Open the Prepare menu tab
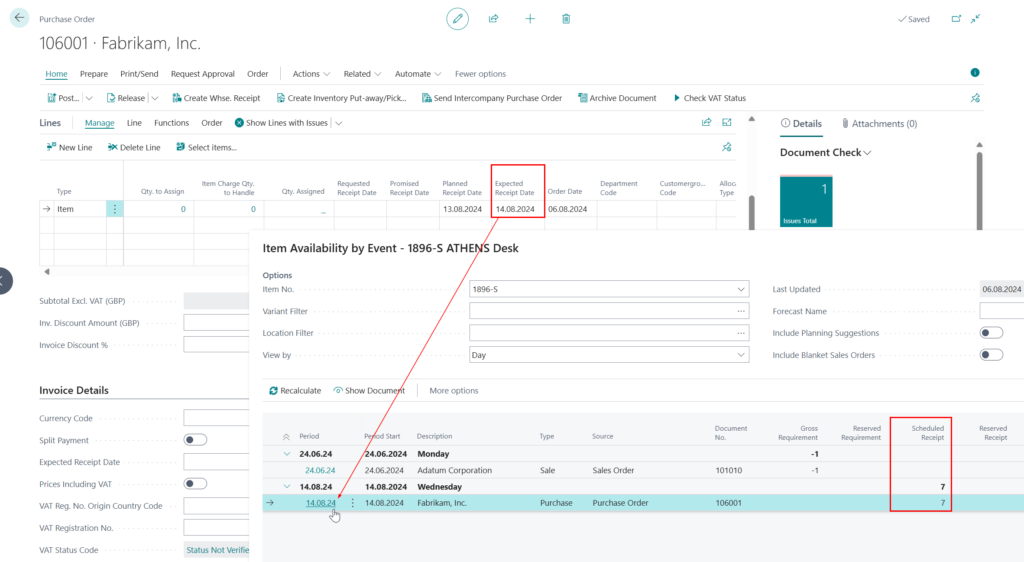 (x=94, y=74)
